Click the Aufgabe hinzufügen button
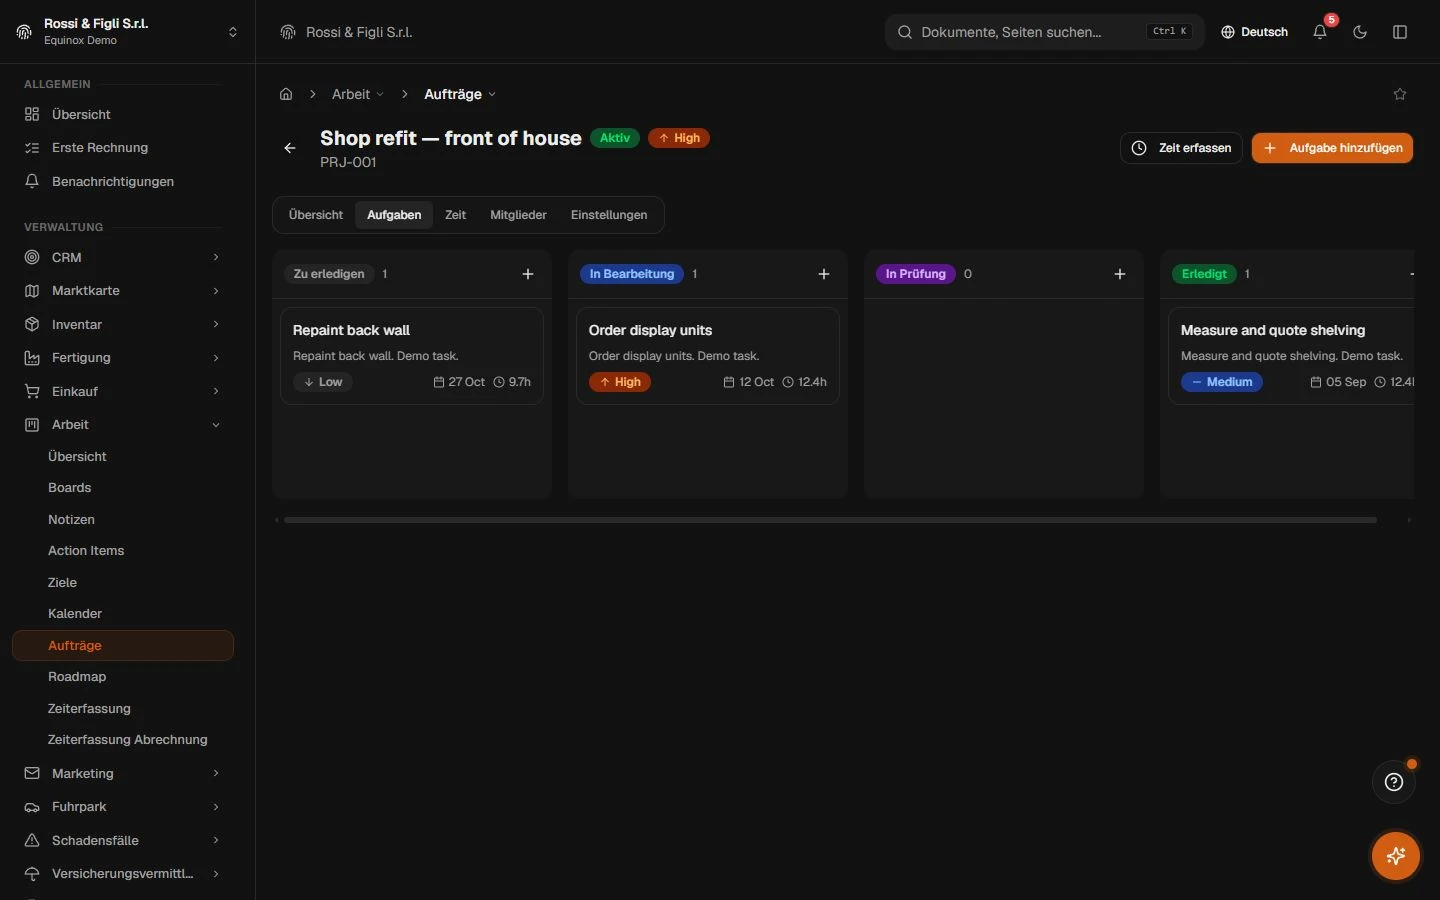The image size is (1440, 900). (1332, 148)
